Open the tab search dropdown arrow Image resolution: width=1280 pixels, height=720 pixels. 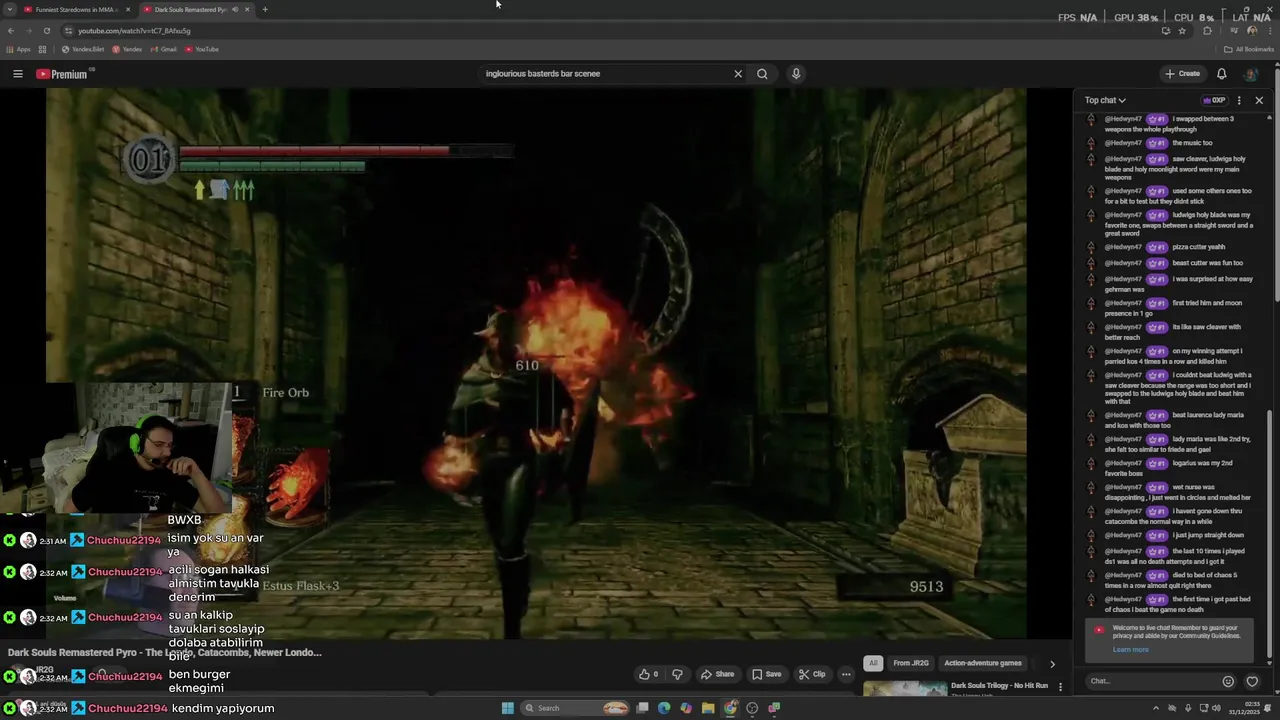point(8,9)
